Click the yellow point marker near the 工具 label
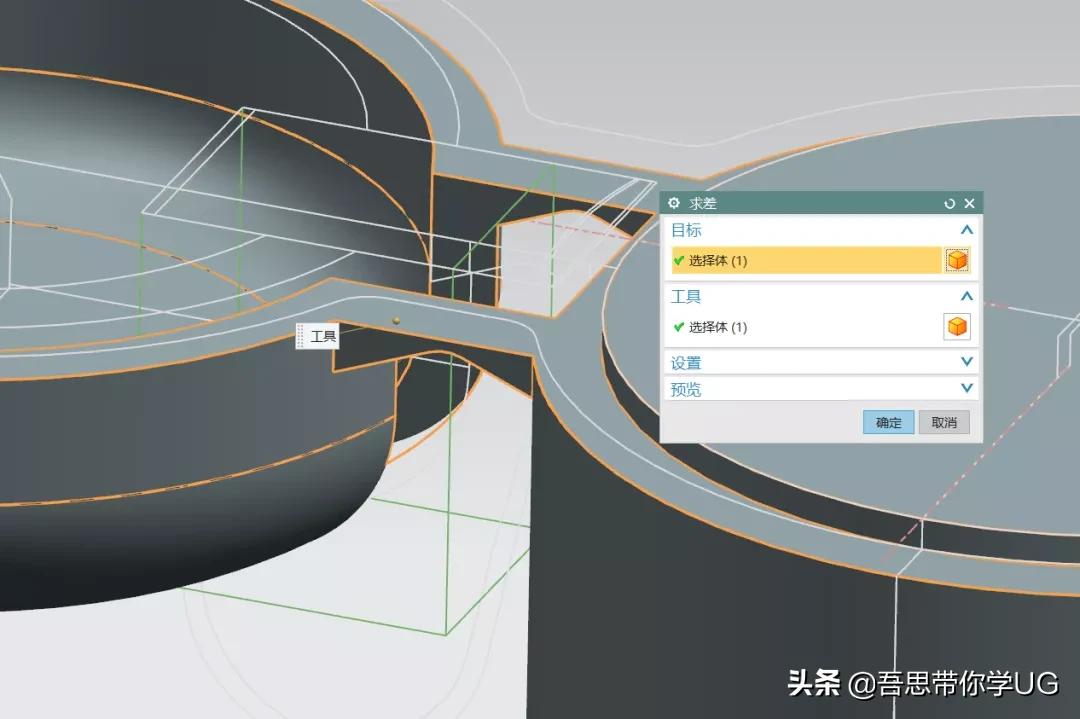The image size is (1080, 719). click(397, 320)
